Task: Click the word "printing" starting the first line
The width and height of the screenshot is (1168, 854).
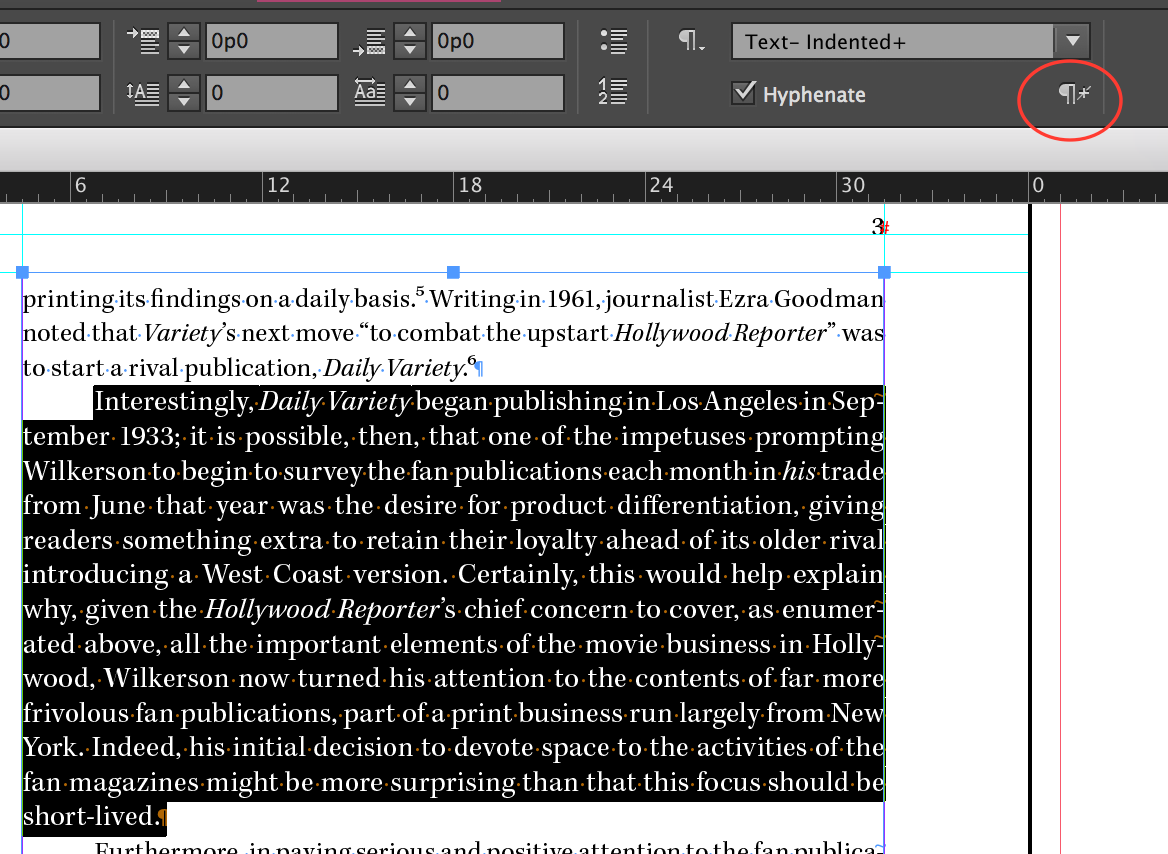Action: [x=69, y=300]
